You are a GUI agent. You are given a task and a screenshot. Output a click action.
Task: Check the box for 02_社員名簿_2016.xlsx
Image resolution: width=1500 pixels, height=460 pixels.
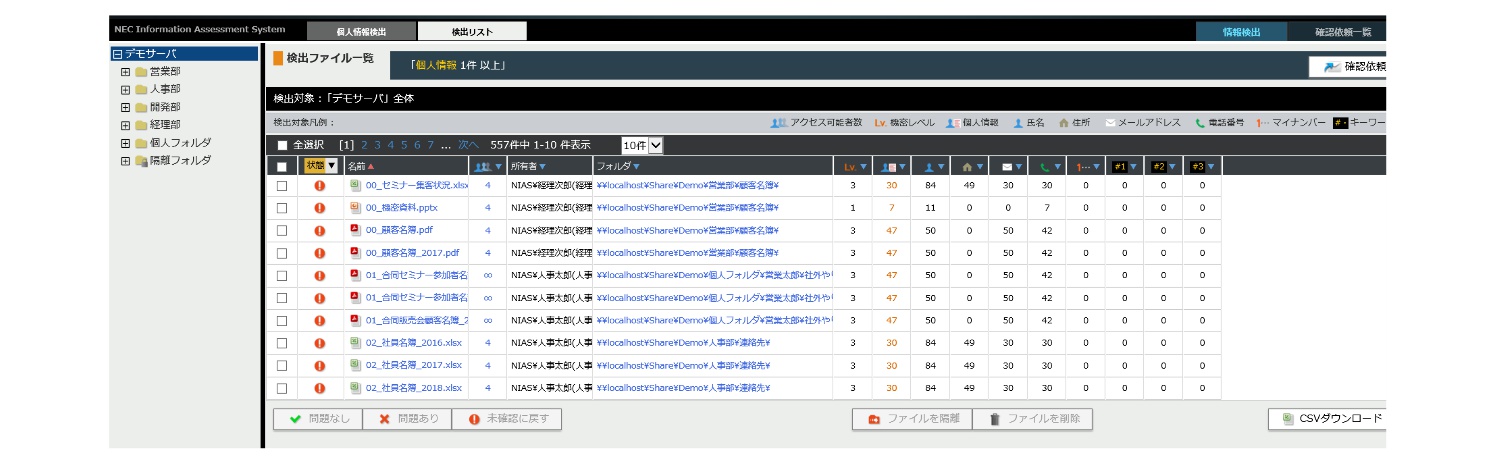[x=282, y=342]
